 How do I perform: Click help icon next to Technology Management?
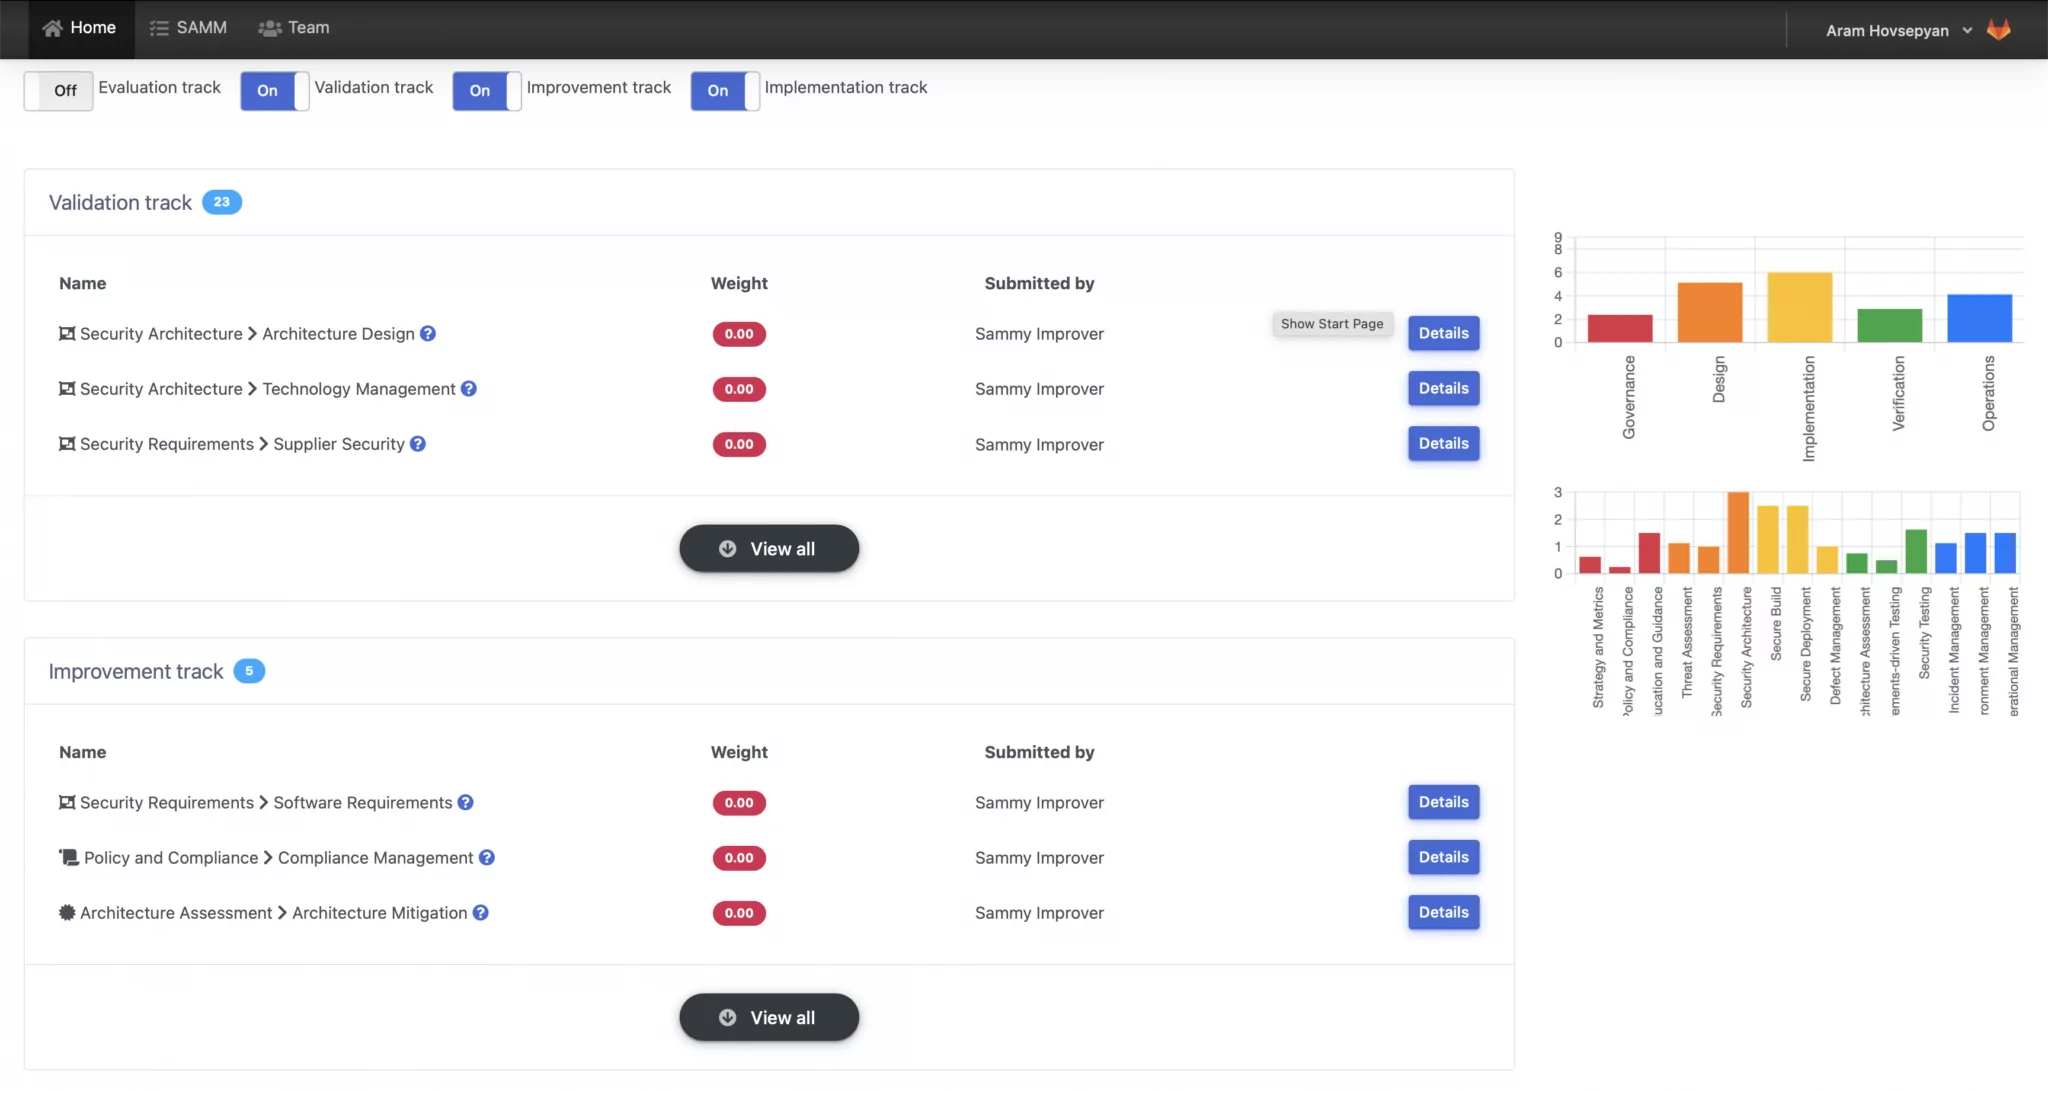[x=469, y=389]
